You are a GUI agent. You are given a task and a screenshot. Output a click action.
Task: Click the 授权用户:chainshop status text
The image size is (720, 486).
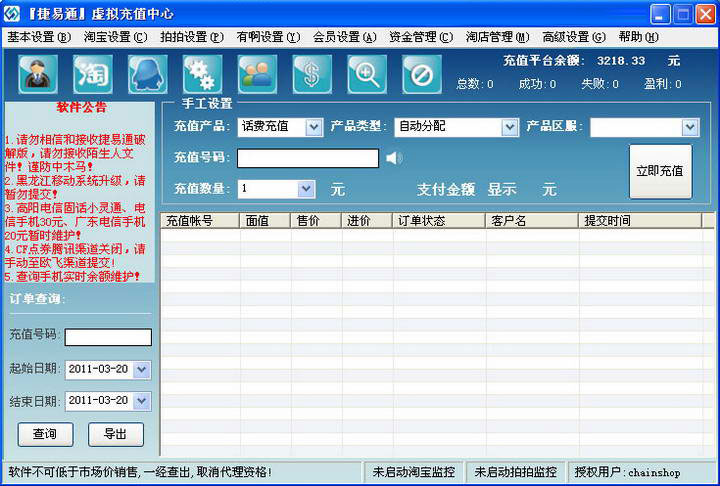627,472
